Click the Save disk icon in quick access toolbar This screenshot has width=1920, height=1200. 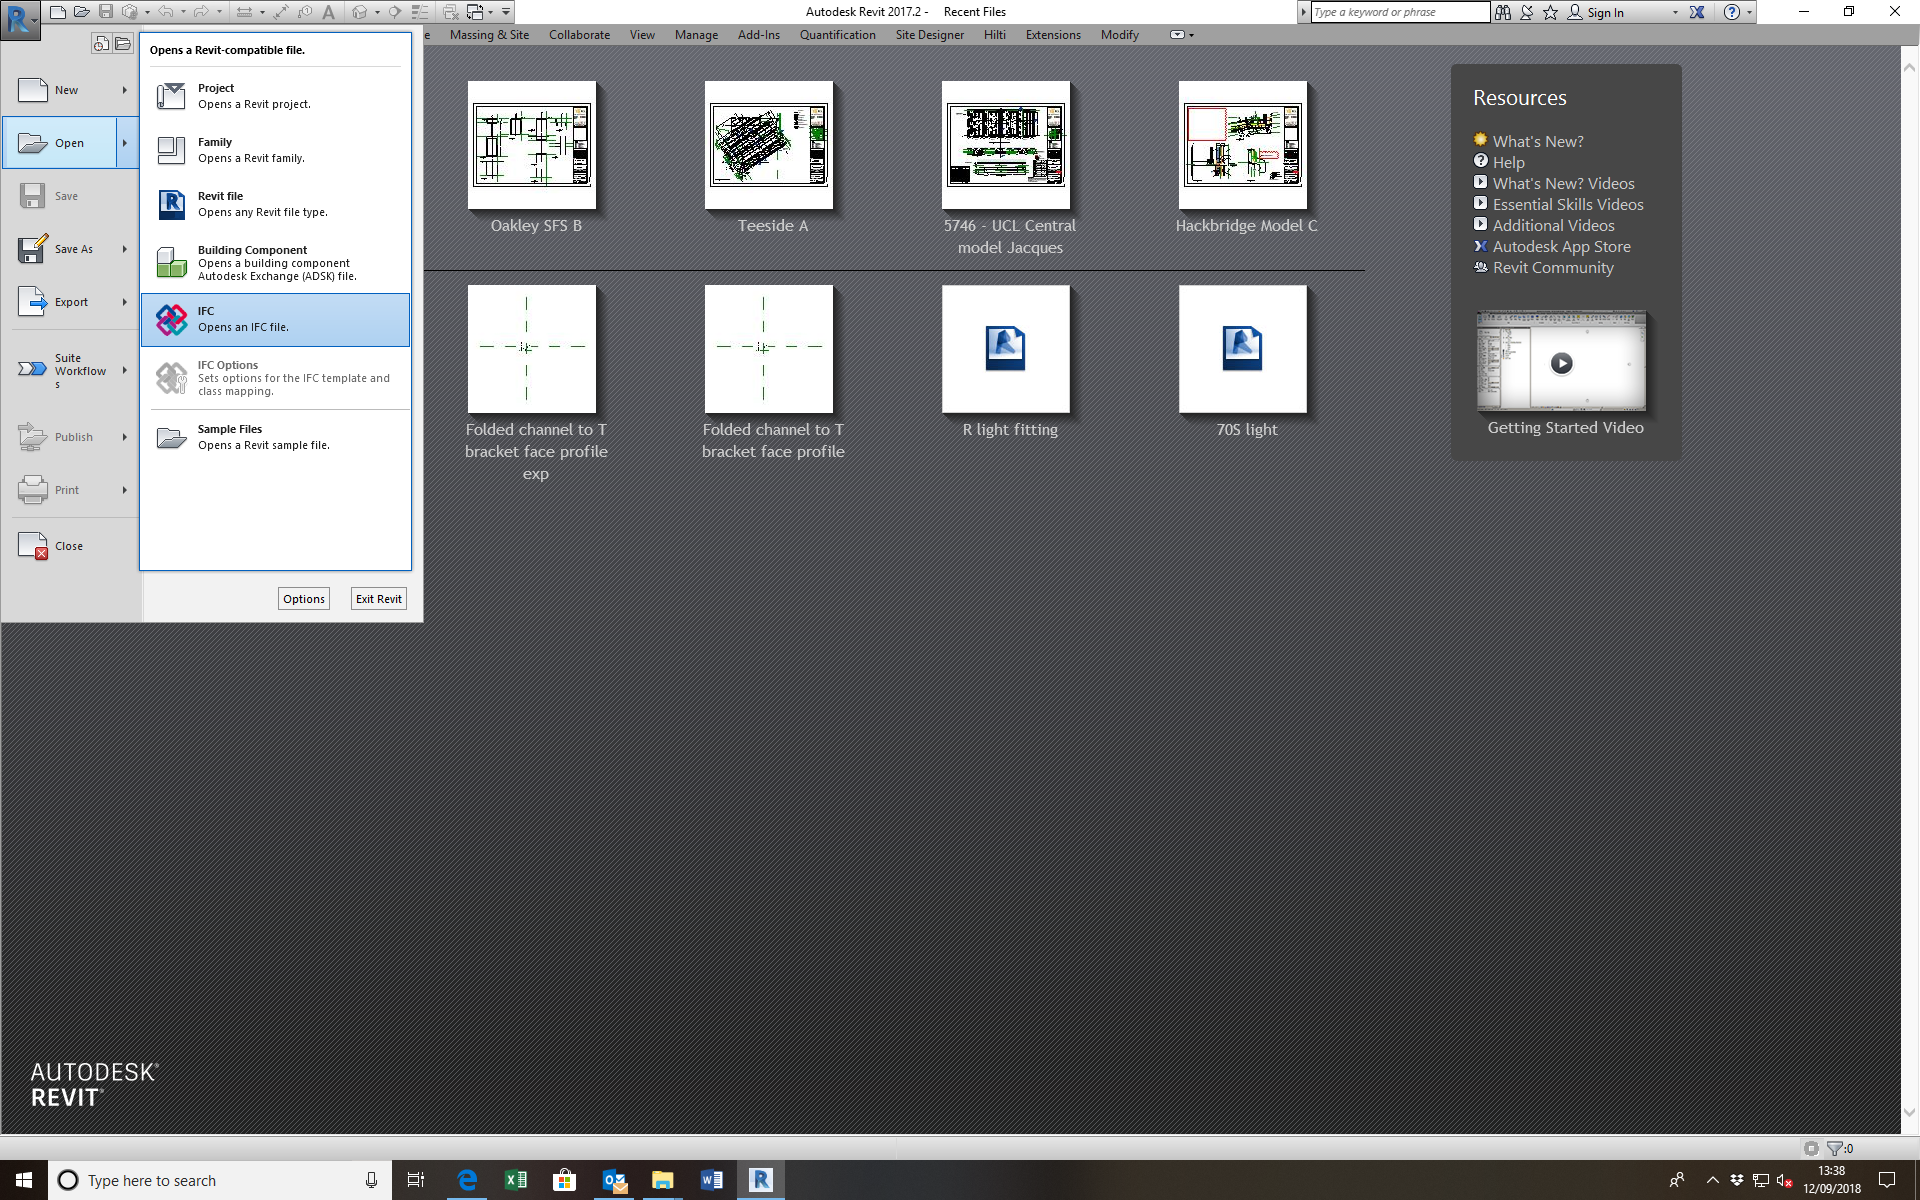[x=106, y=12]
